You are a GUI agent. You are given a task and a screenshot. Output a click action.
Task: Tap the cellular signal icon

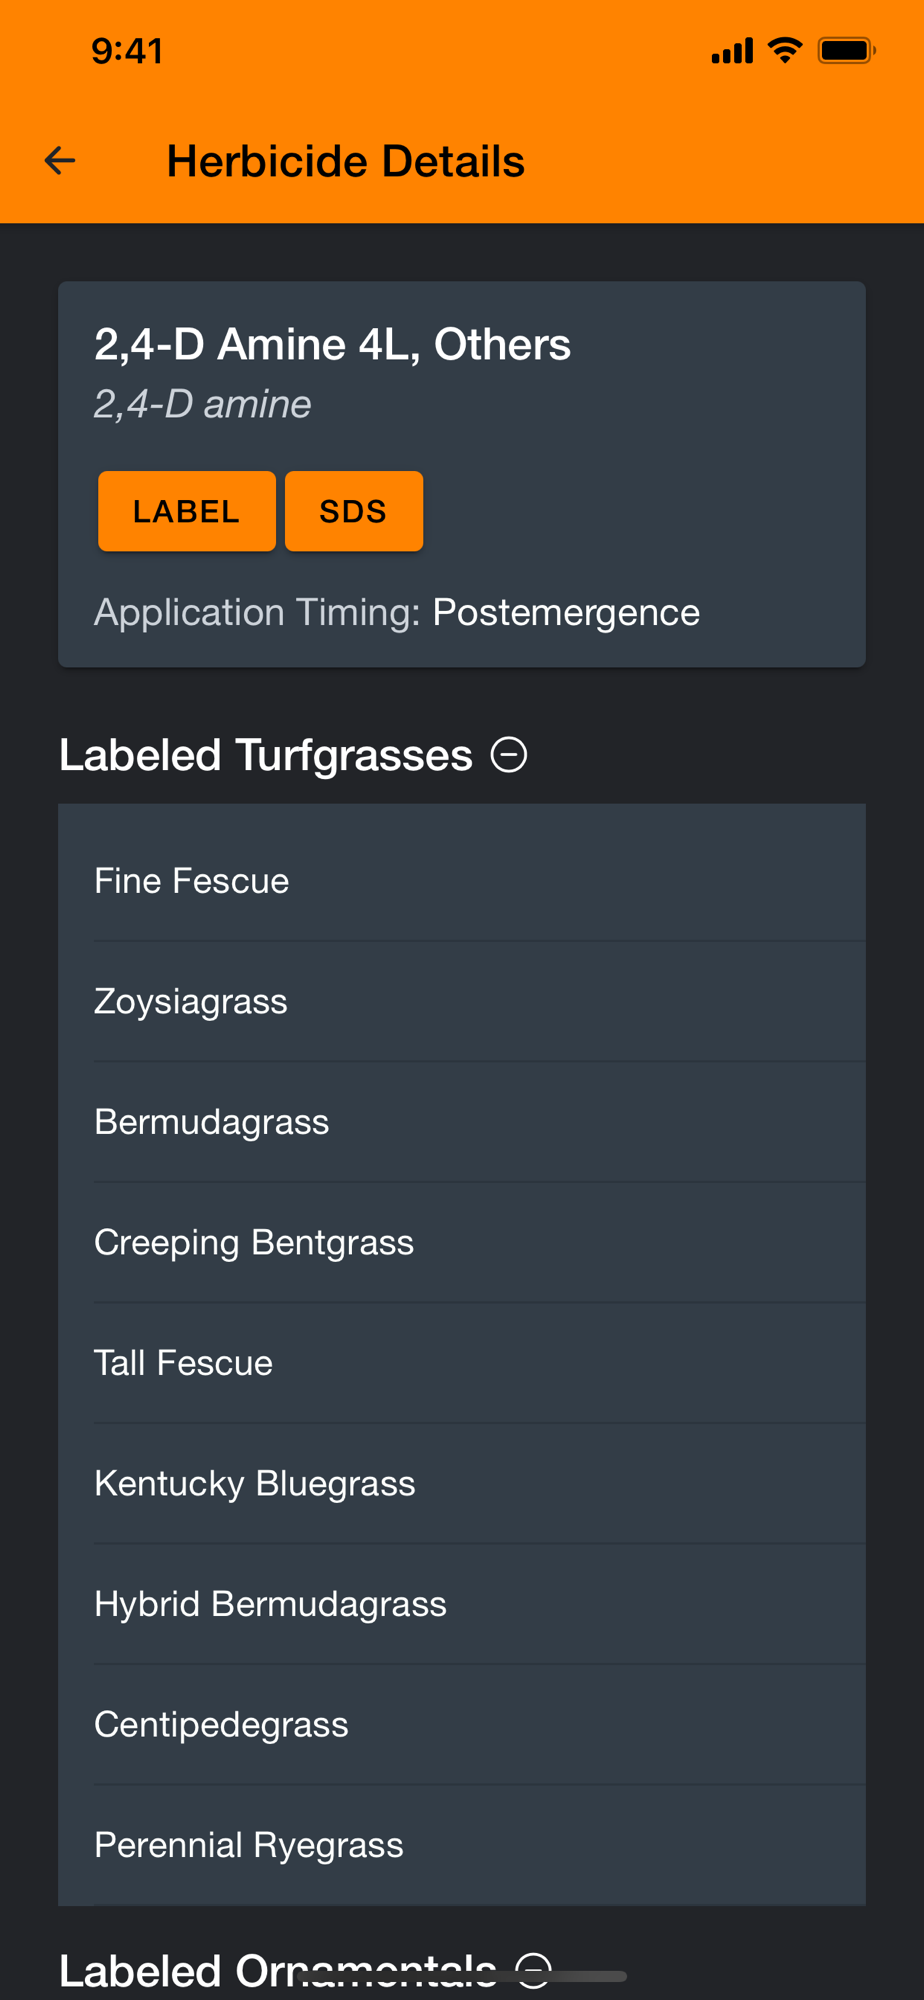point(732,51)
